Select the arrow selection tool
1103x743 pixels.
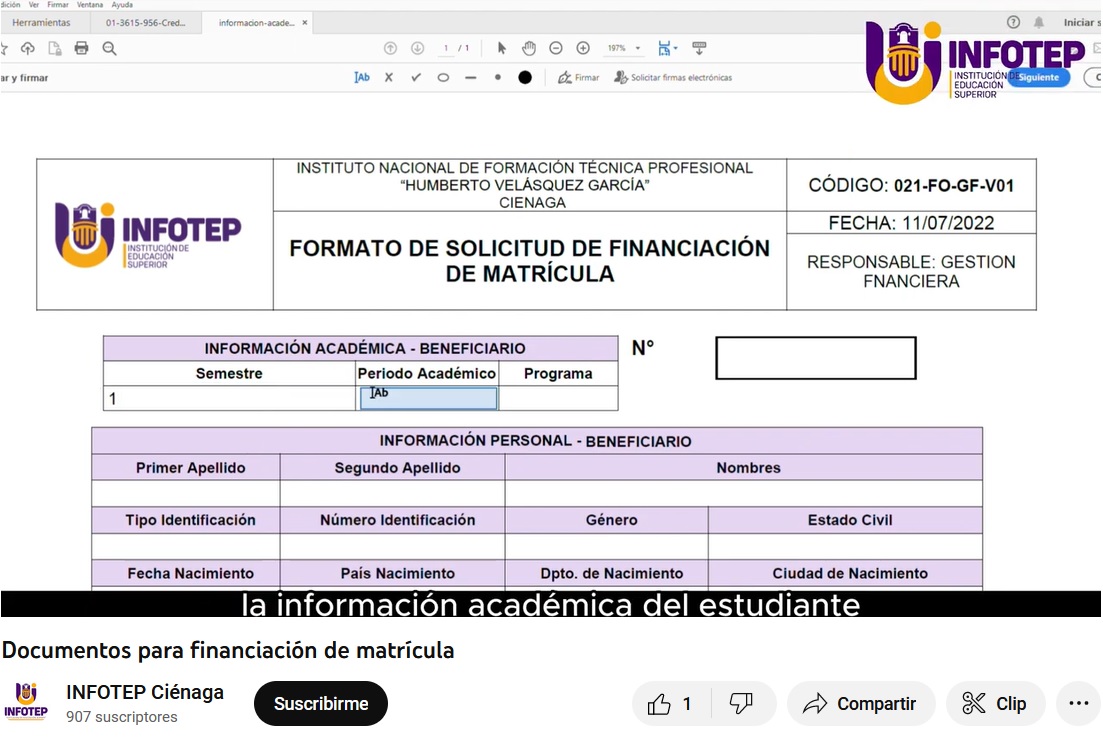[x=502, y=48]
